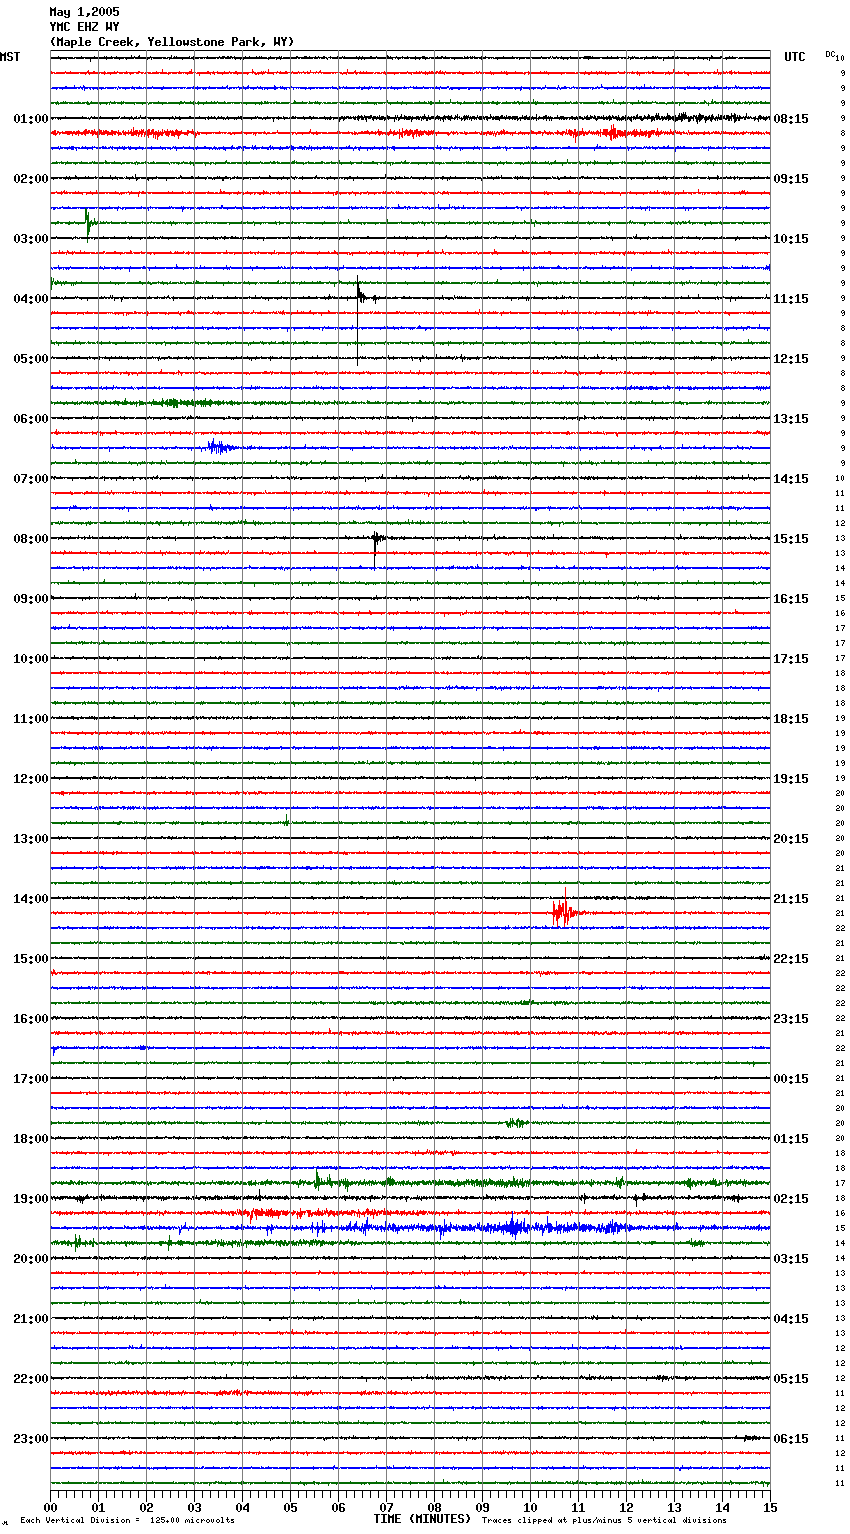Click the 18:15 UTC row label

pos(791,719)
